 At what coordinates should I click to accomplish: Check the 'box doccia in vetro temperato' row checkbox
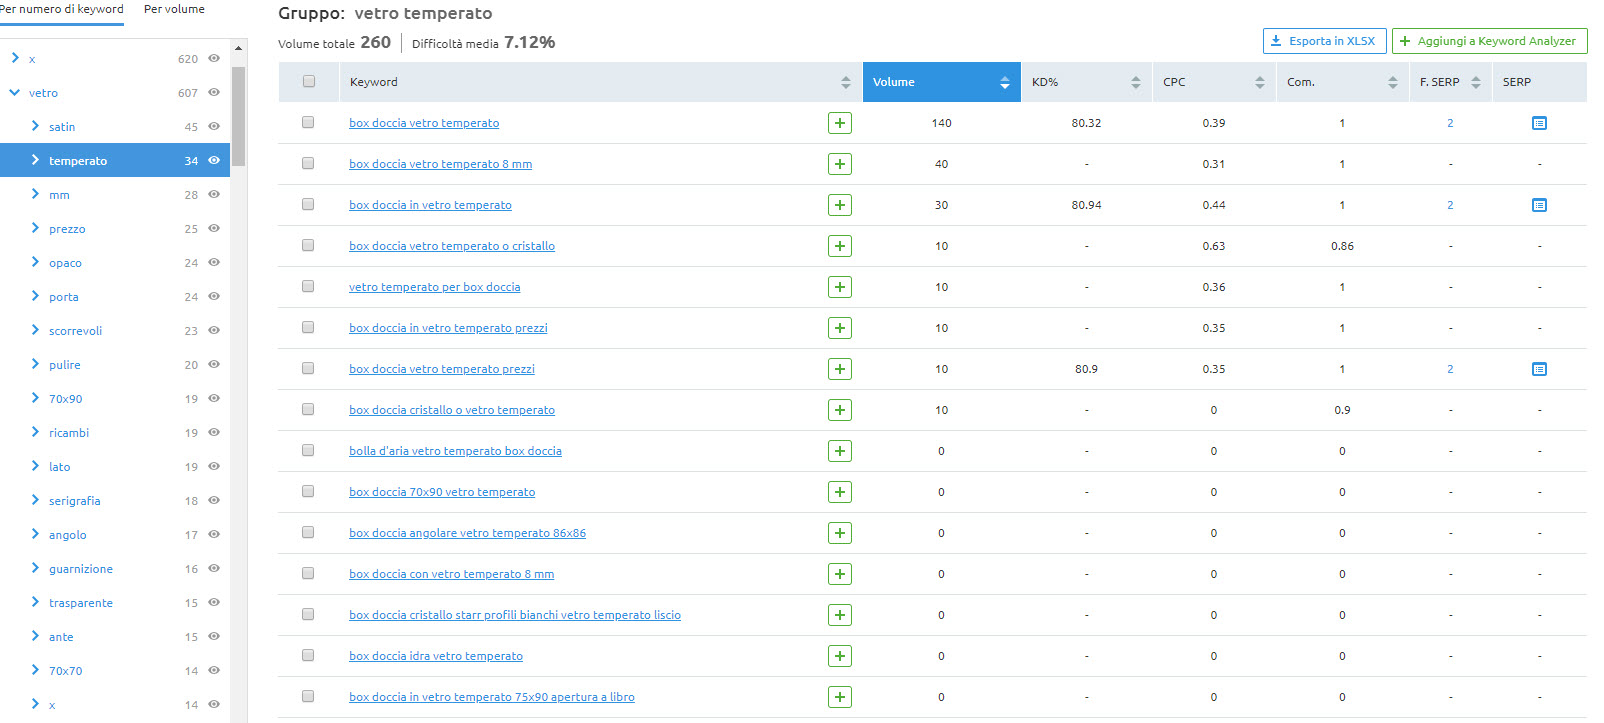click(x=308, y=204)
